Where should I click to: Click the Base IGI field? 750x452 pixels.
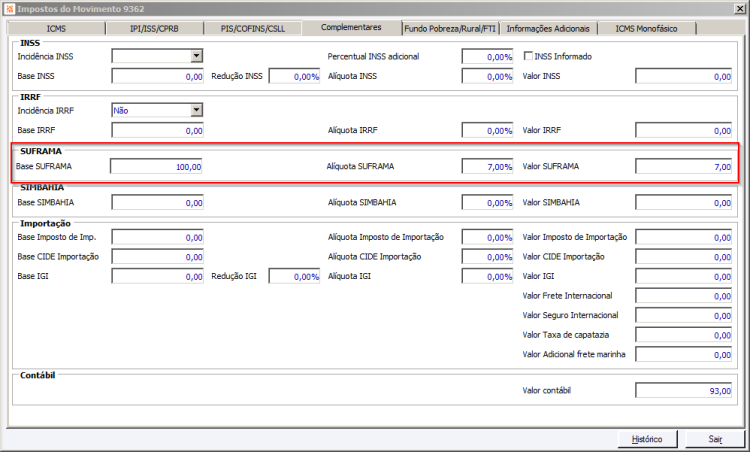[x=157, y=276]
